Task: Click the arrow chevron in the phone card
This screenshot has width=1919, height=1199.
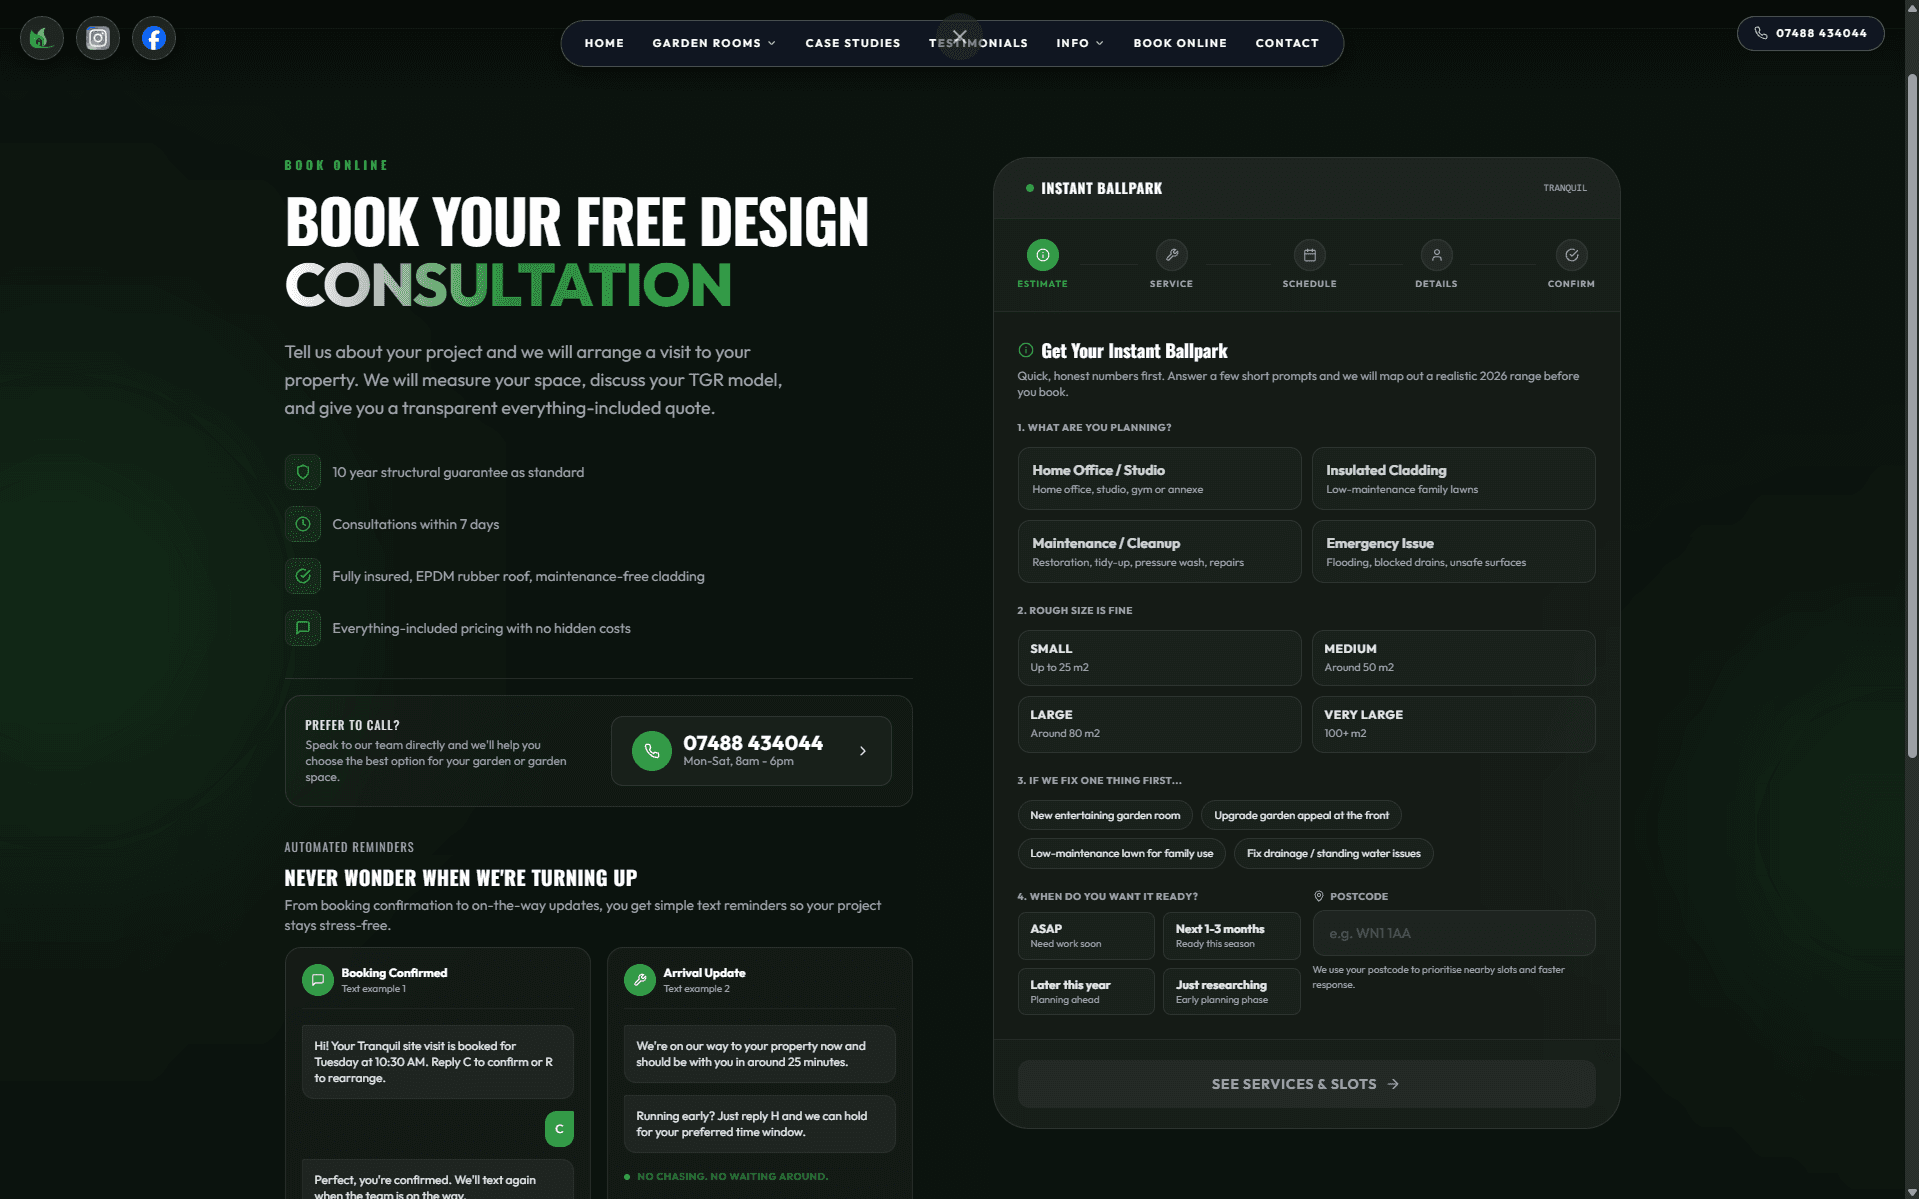Action: [x=862, y=751]
